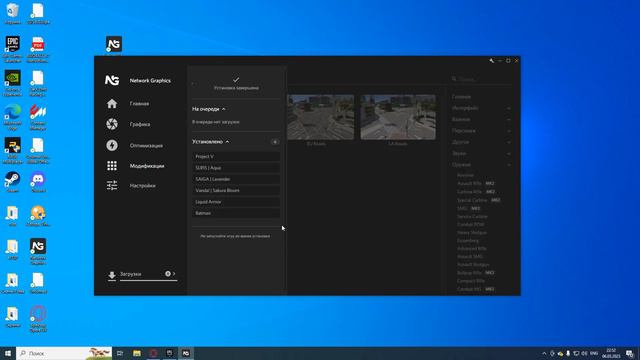The width and height of the screenshot is (640, 360).
Task: Select Compact Rifle weapon entry
Action: coord(471,281)
